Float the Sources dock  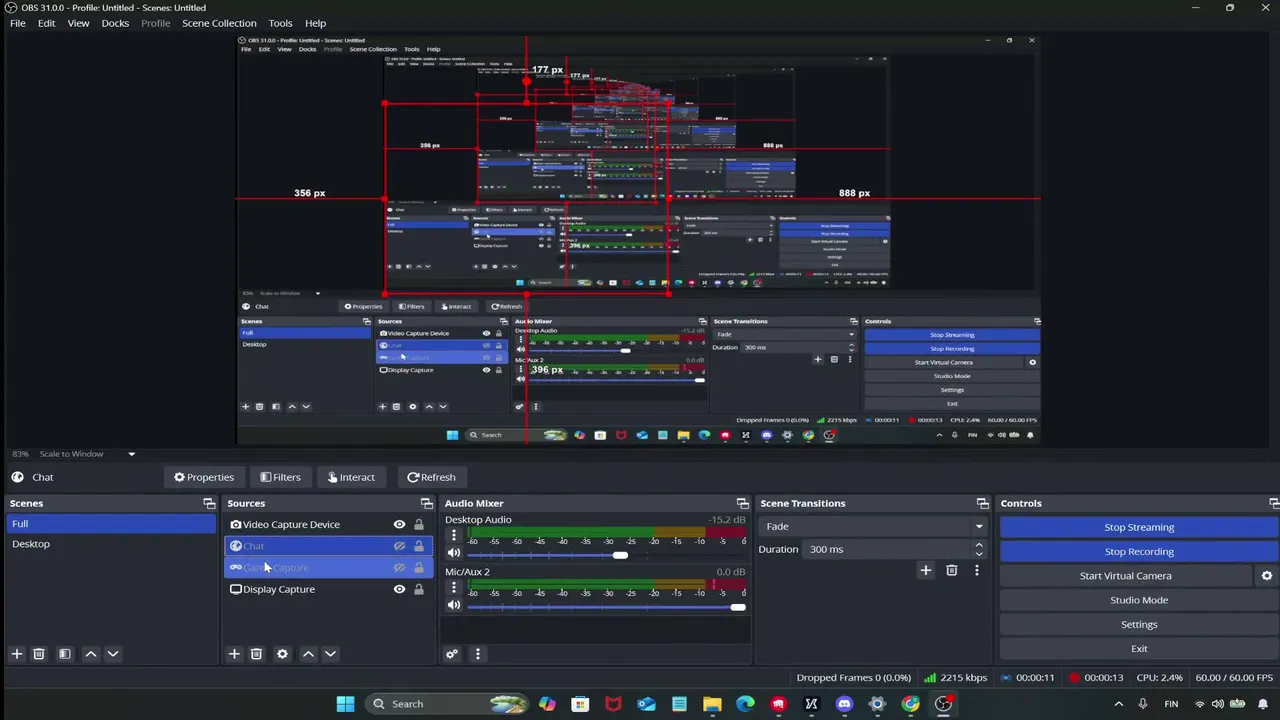[x=427, y=503]
